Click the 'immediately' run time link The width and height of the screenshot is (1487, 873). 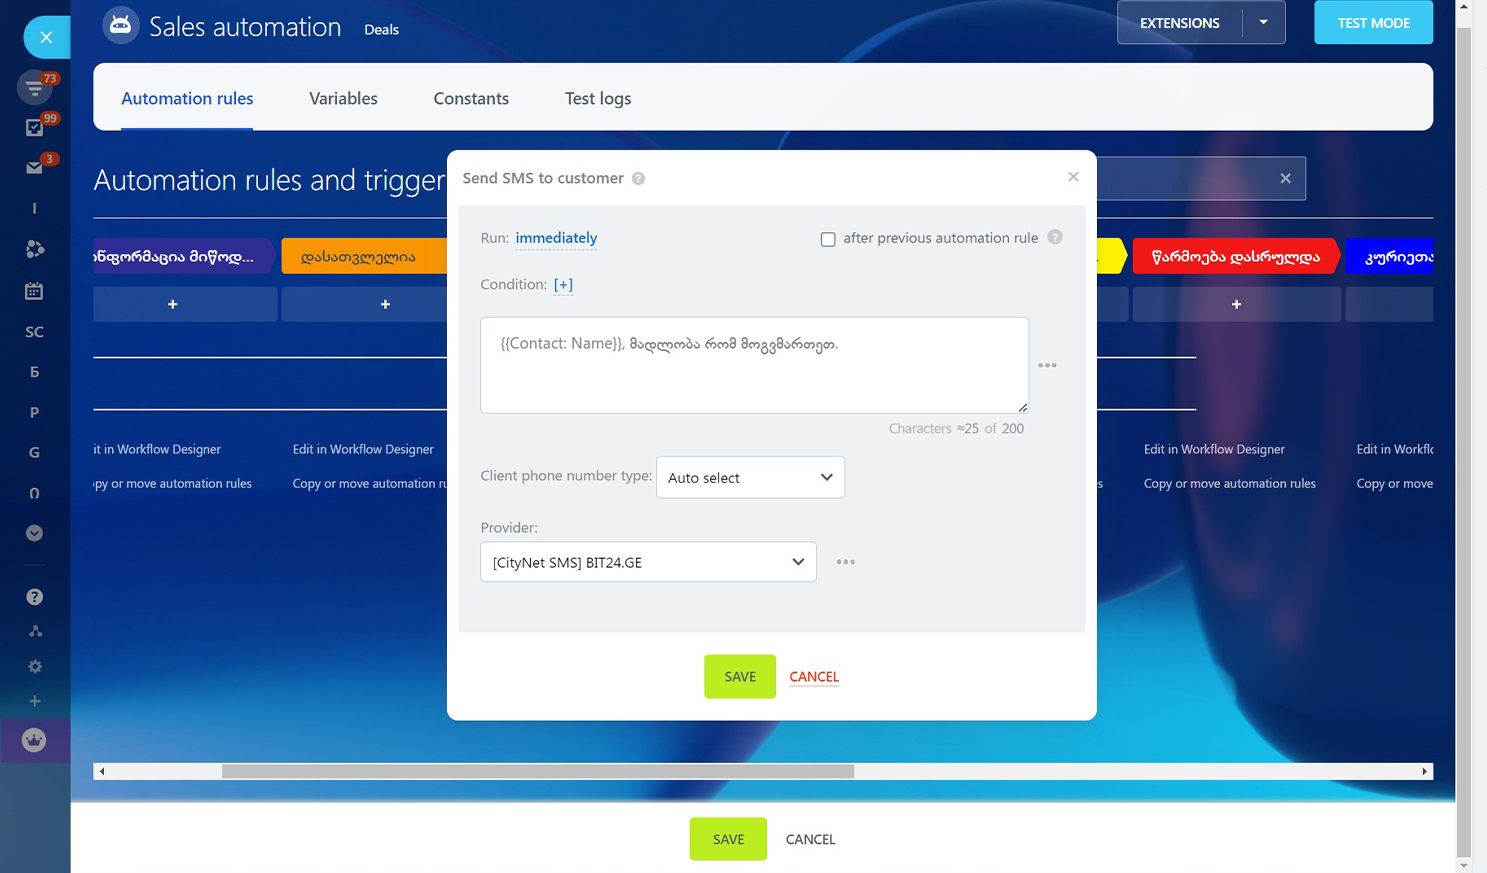click(556, 238)
